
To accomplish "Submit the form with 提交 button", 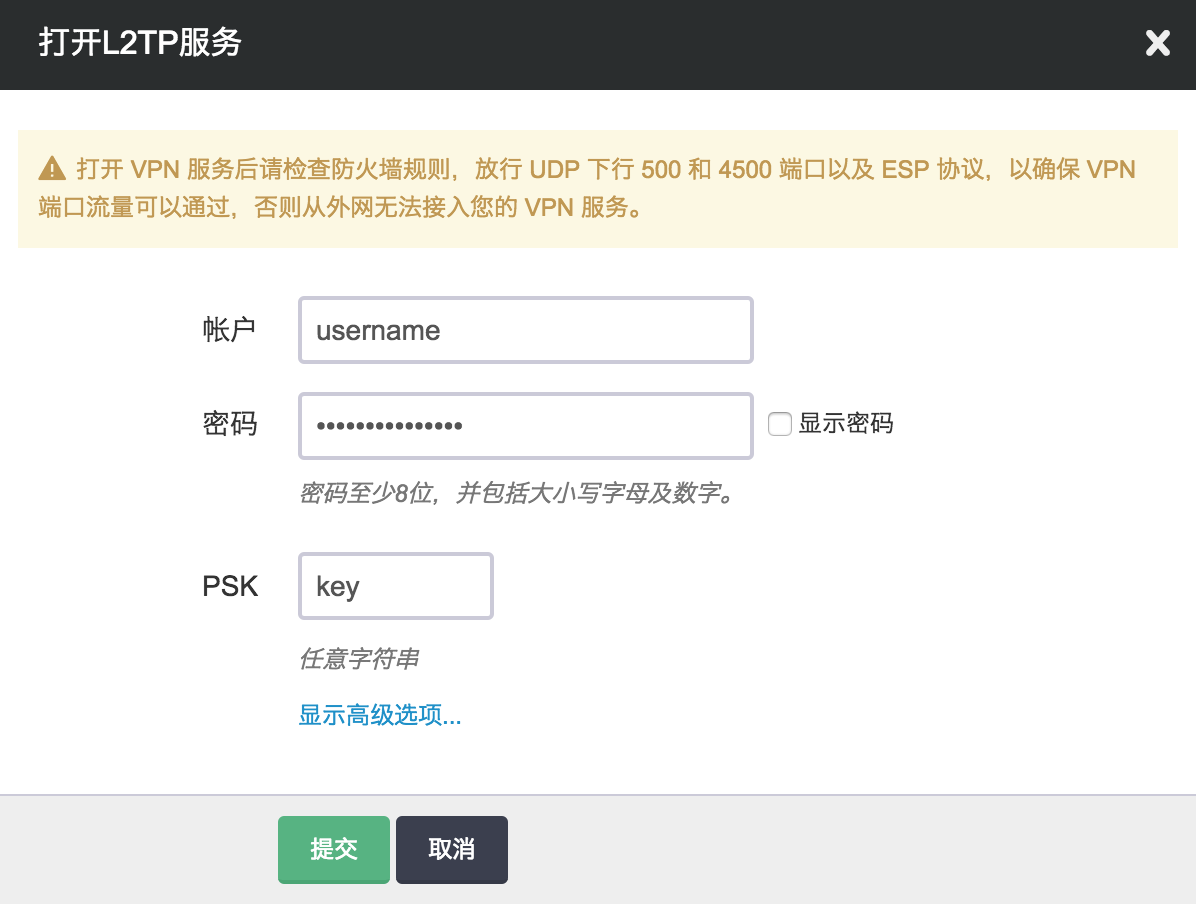I will [333, 849].
